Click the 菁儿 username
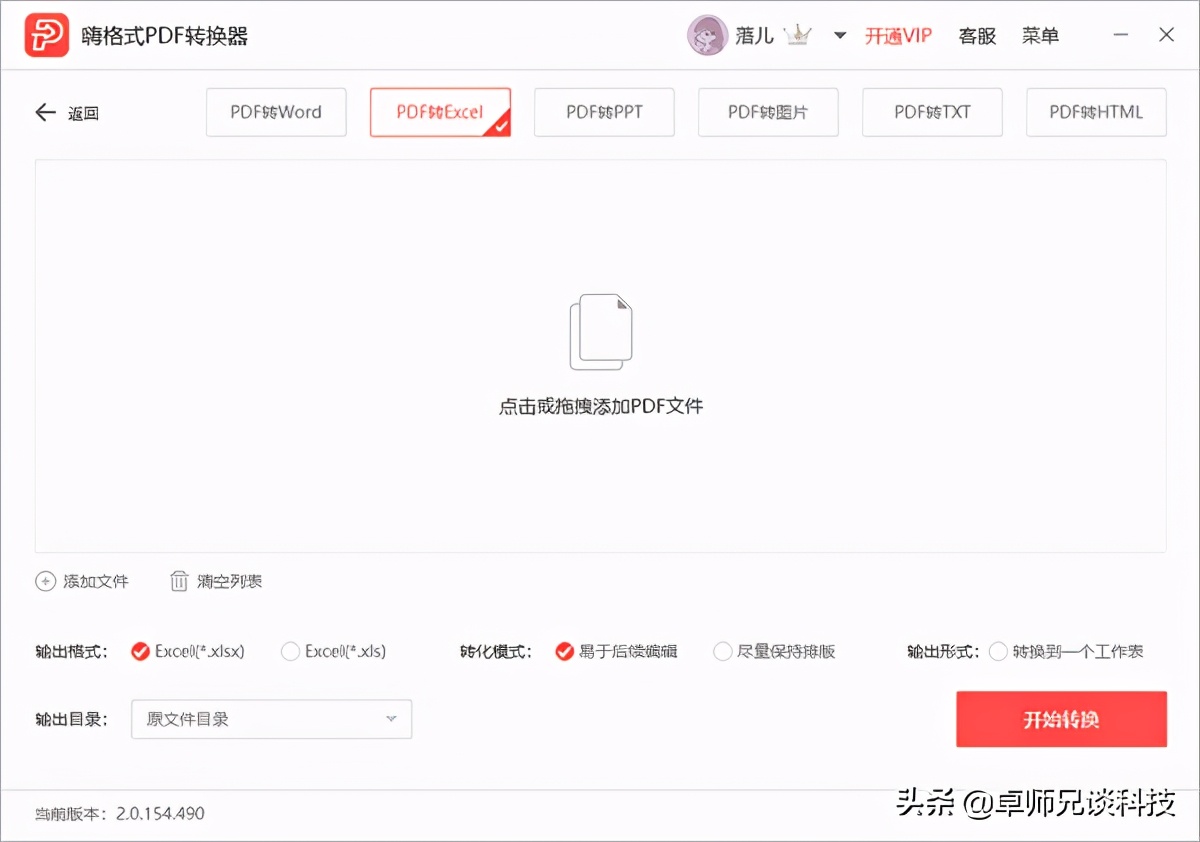This screenshot has height=842, width=1200. (x=755, y=36)
